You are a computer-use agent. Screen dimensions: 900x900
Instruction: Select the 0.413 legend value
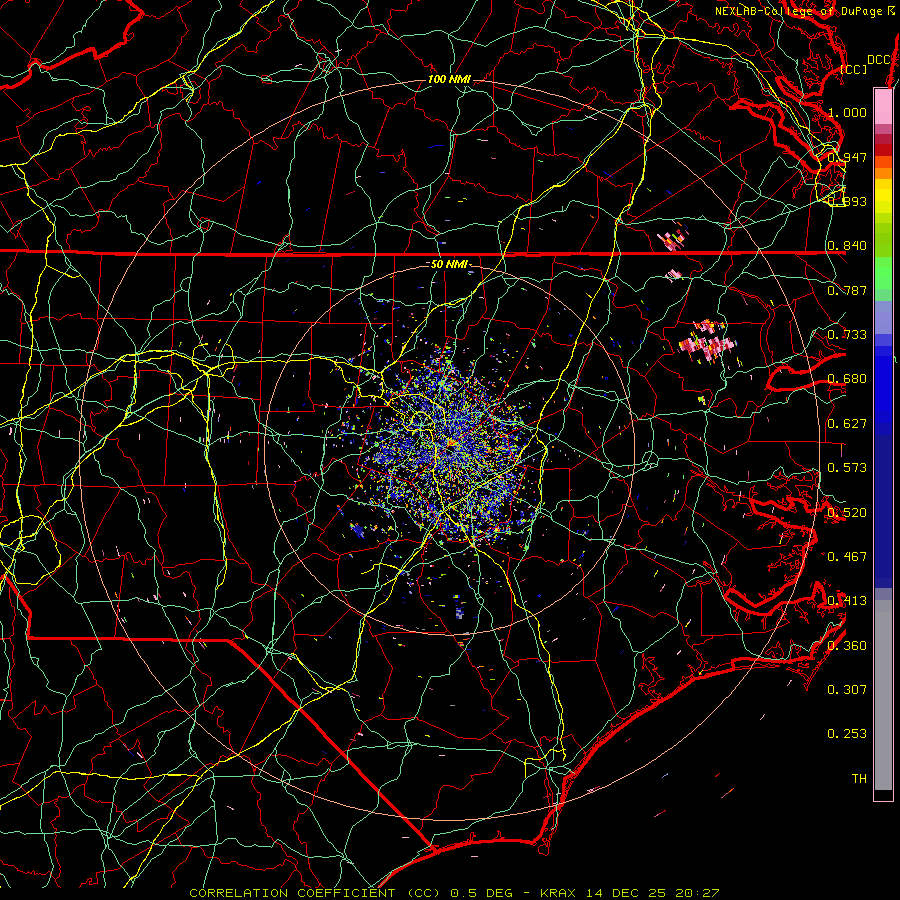click(x=847, y=601)
